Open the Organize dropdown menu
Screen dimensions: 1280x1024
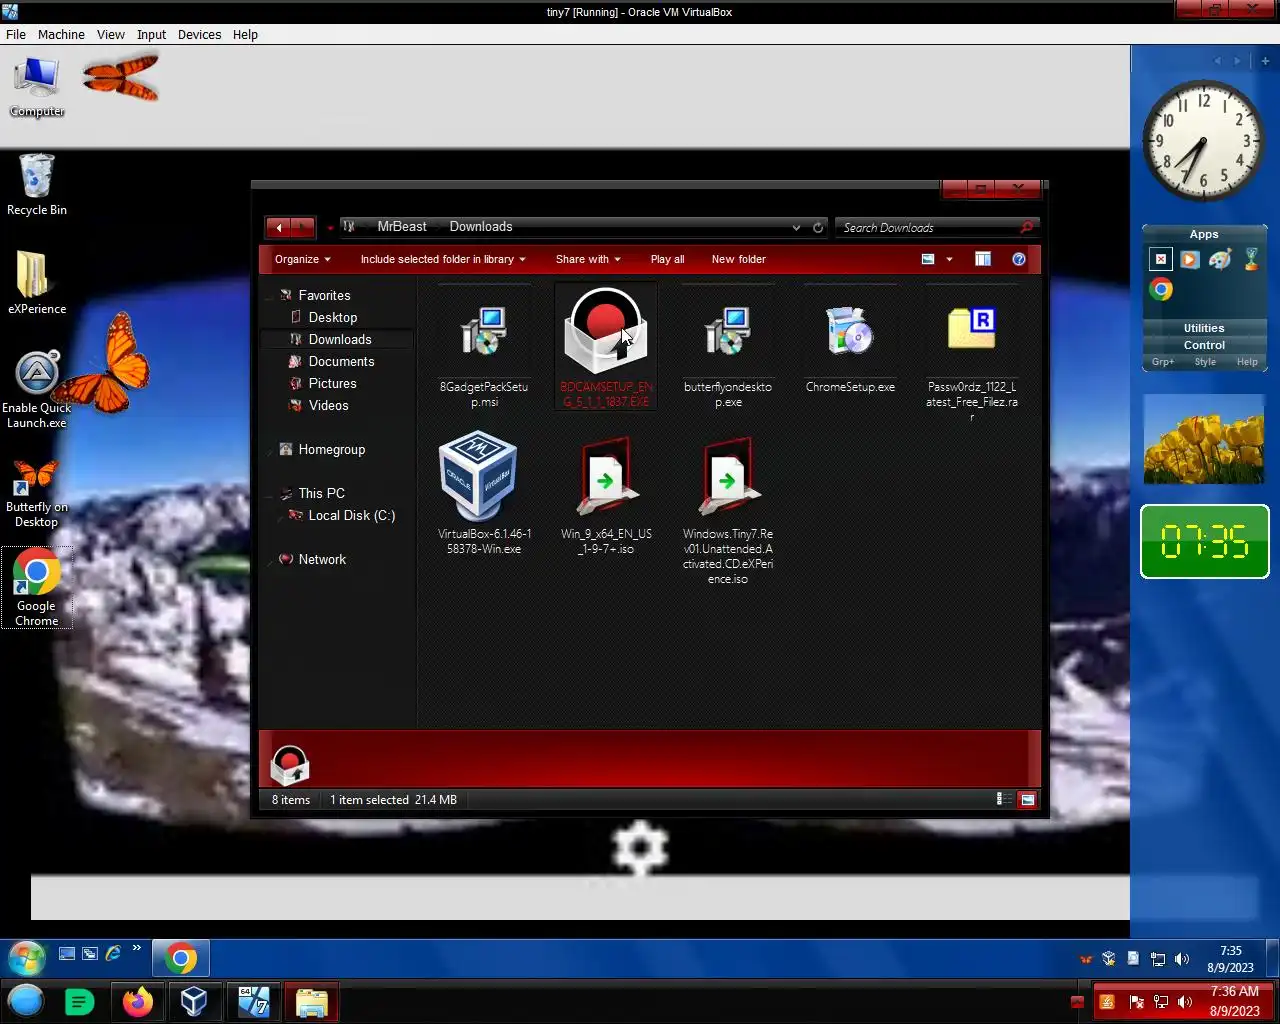coord(303,259)
